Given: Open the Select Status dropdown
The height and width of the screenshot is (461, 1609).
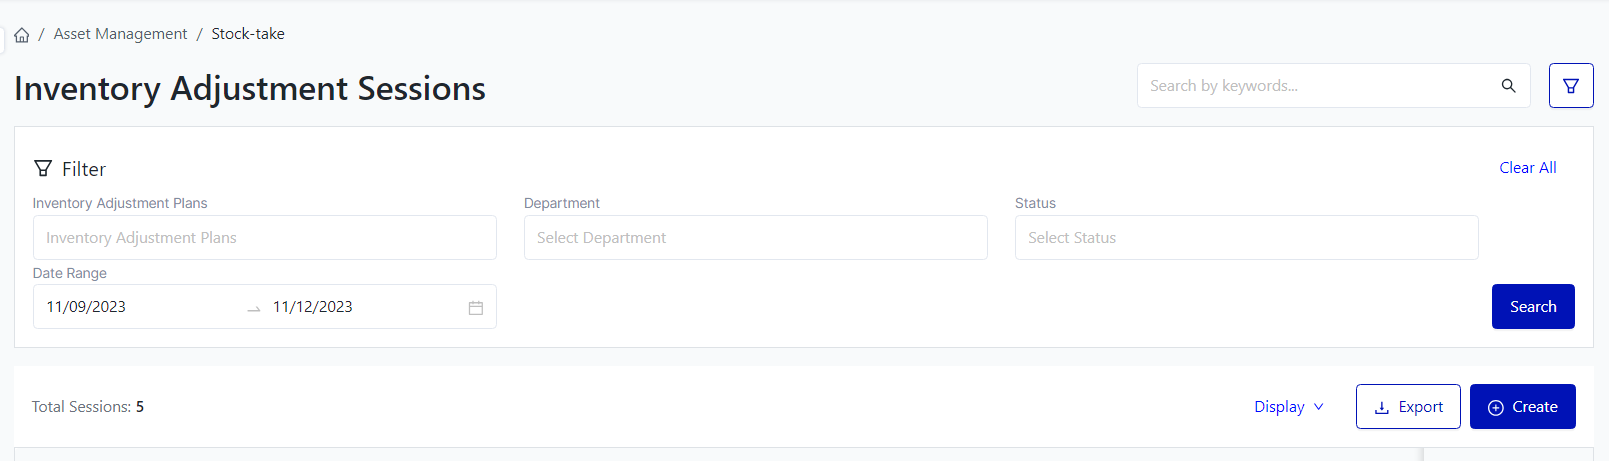Looking at the screenshot, I should tap(1246, 238).
